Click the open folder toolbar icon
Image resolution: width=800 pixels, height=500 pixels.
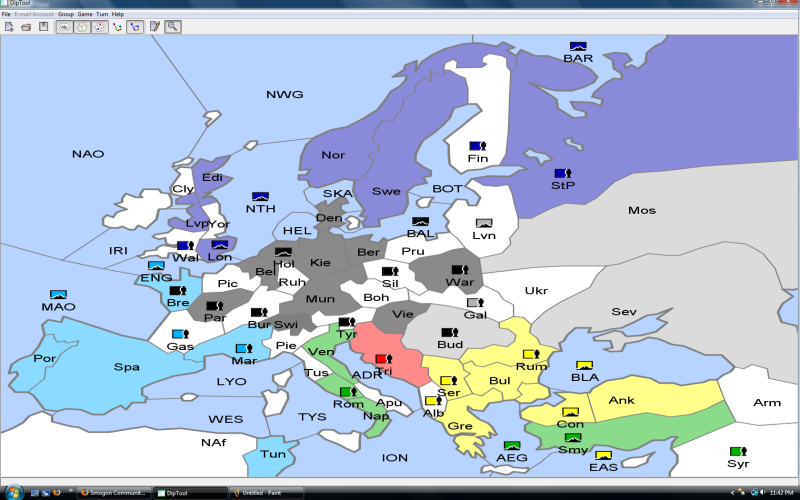point(26,26)
